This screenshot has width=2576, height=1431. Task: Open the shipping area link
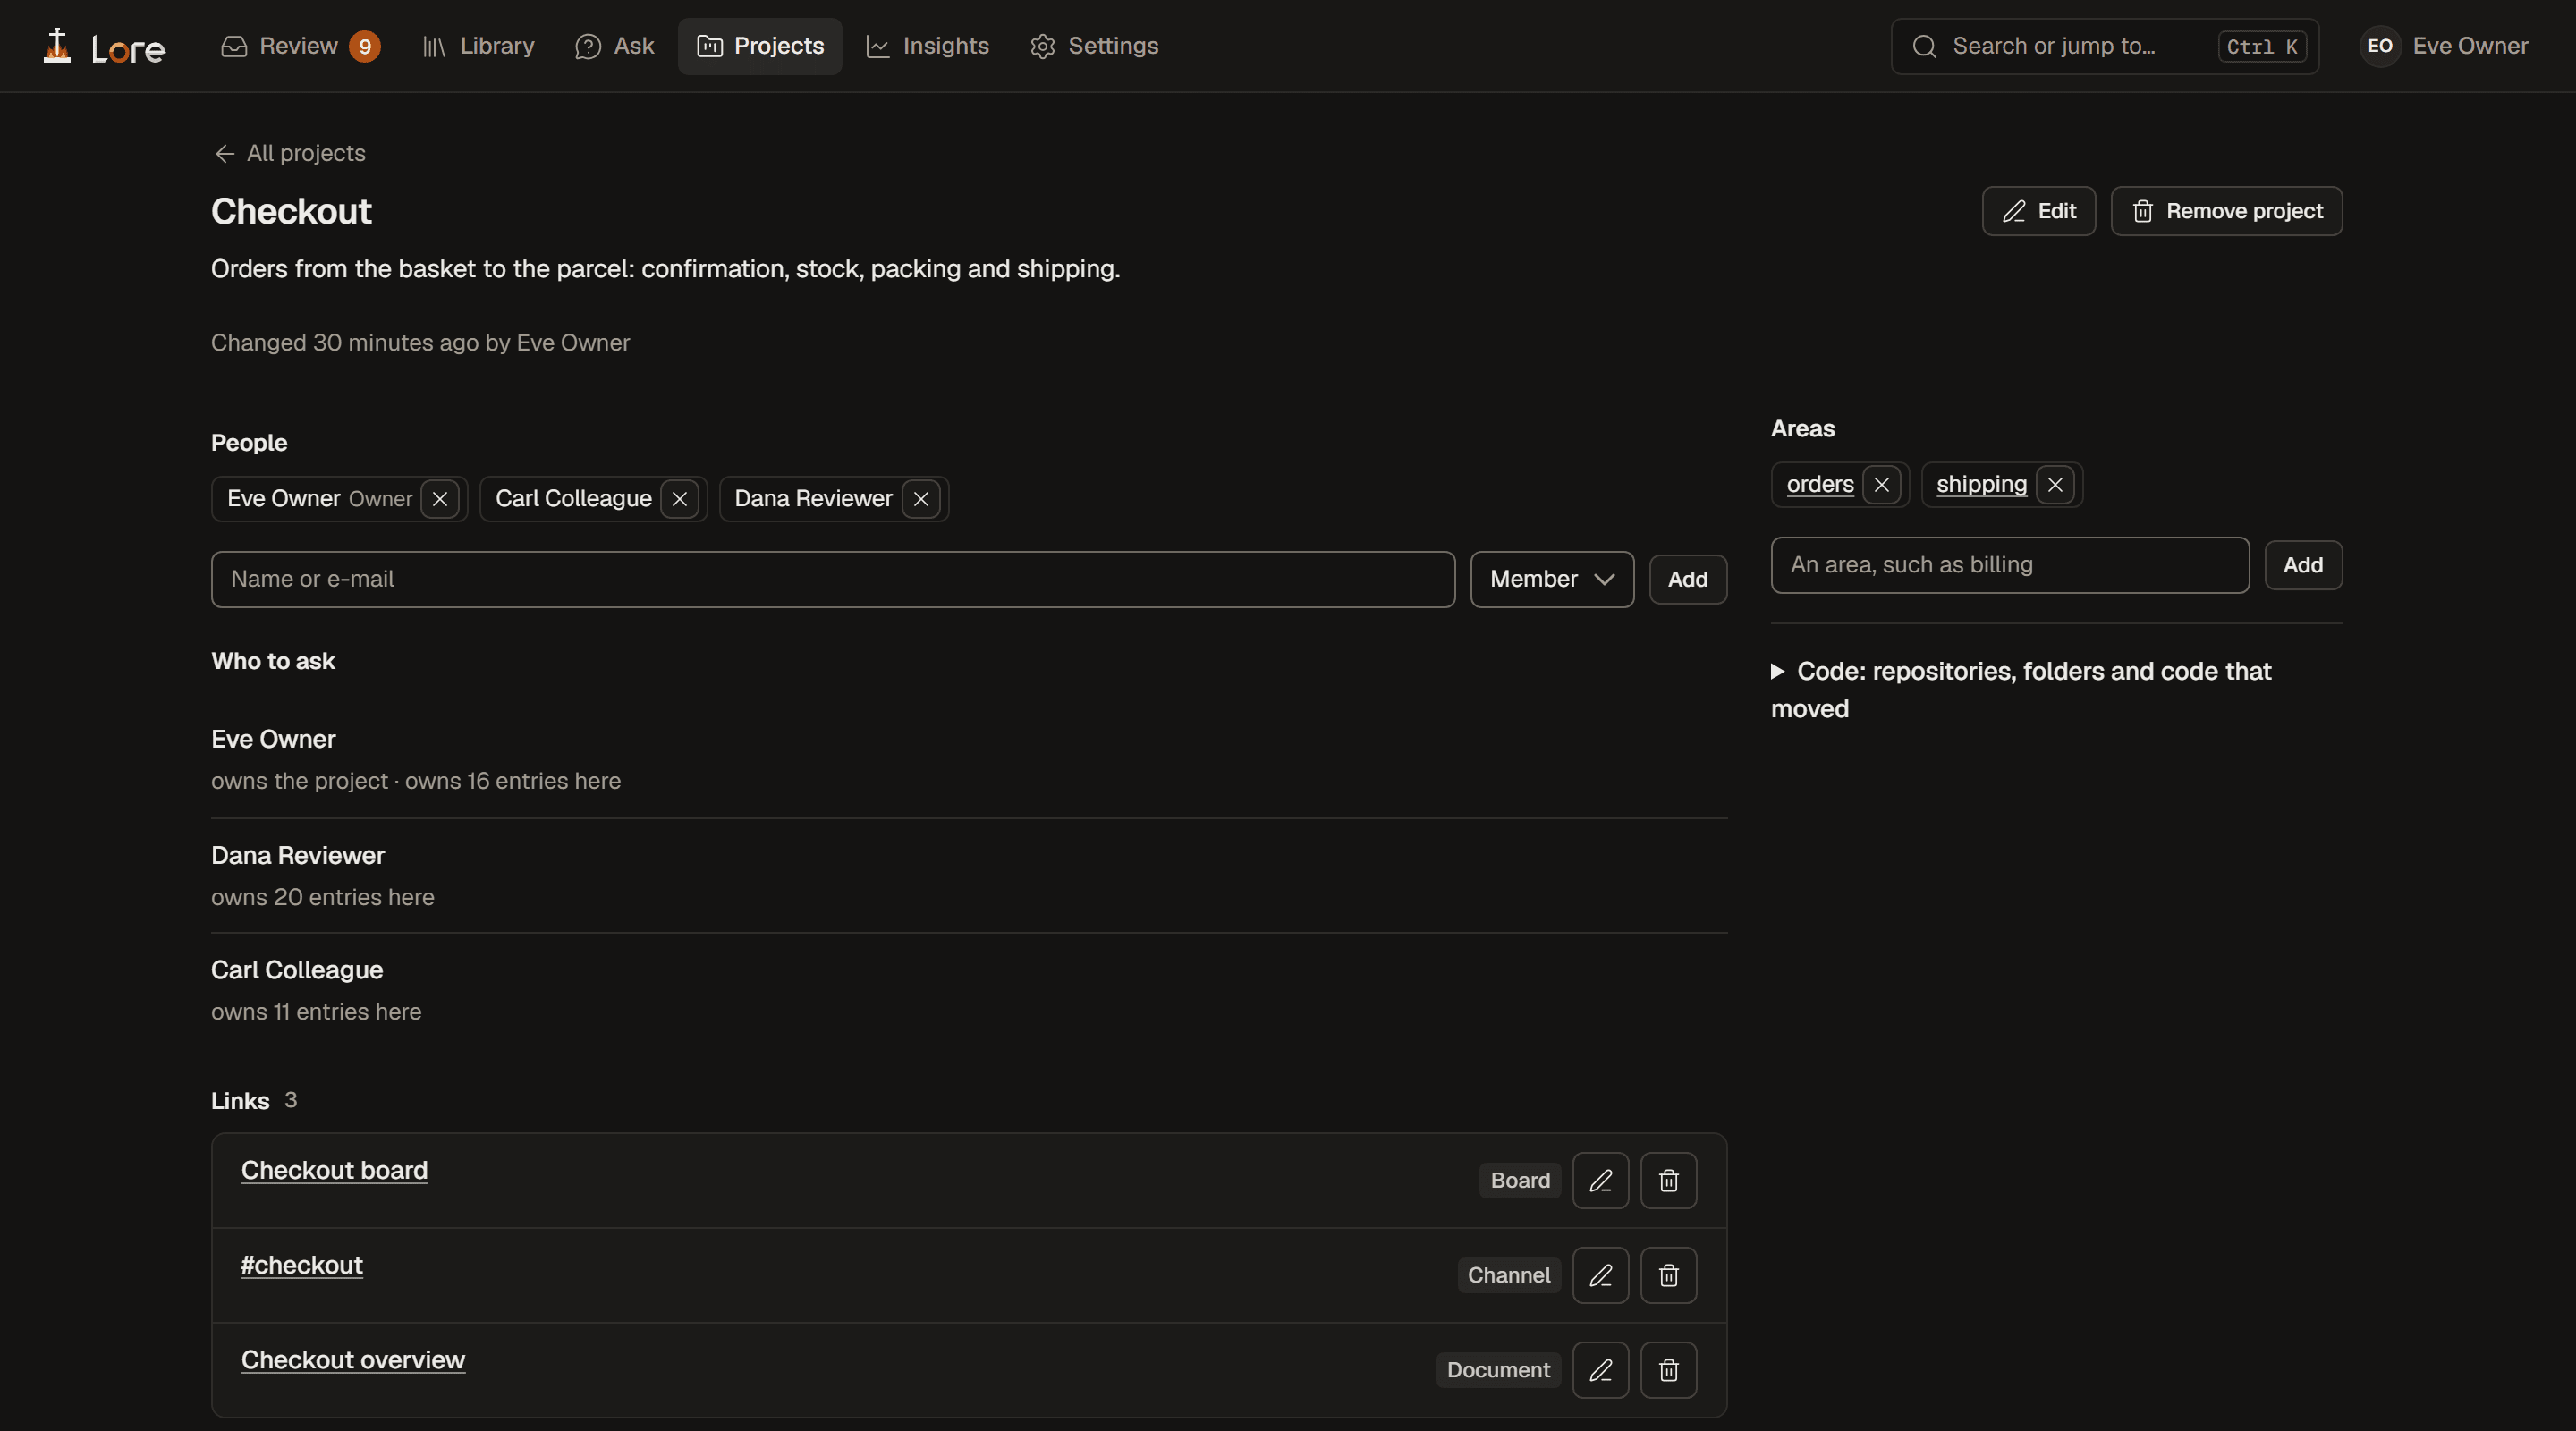[x=1982, y=485]
